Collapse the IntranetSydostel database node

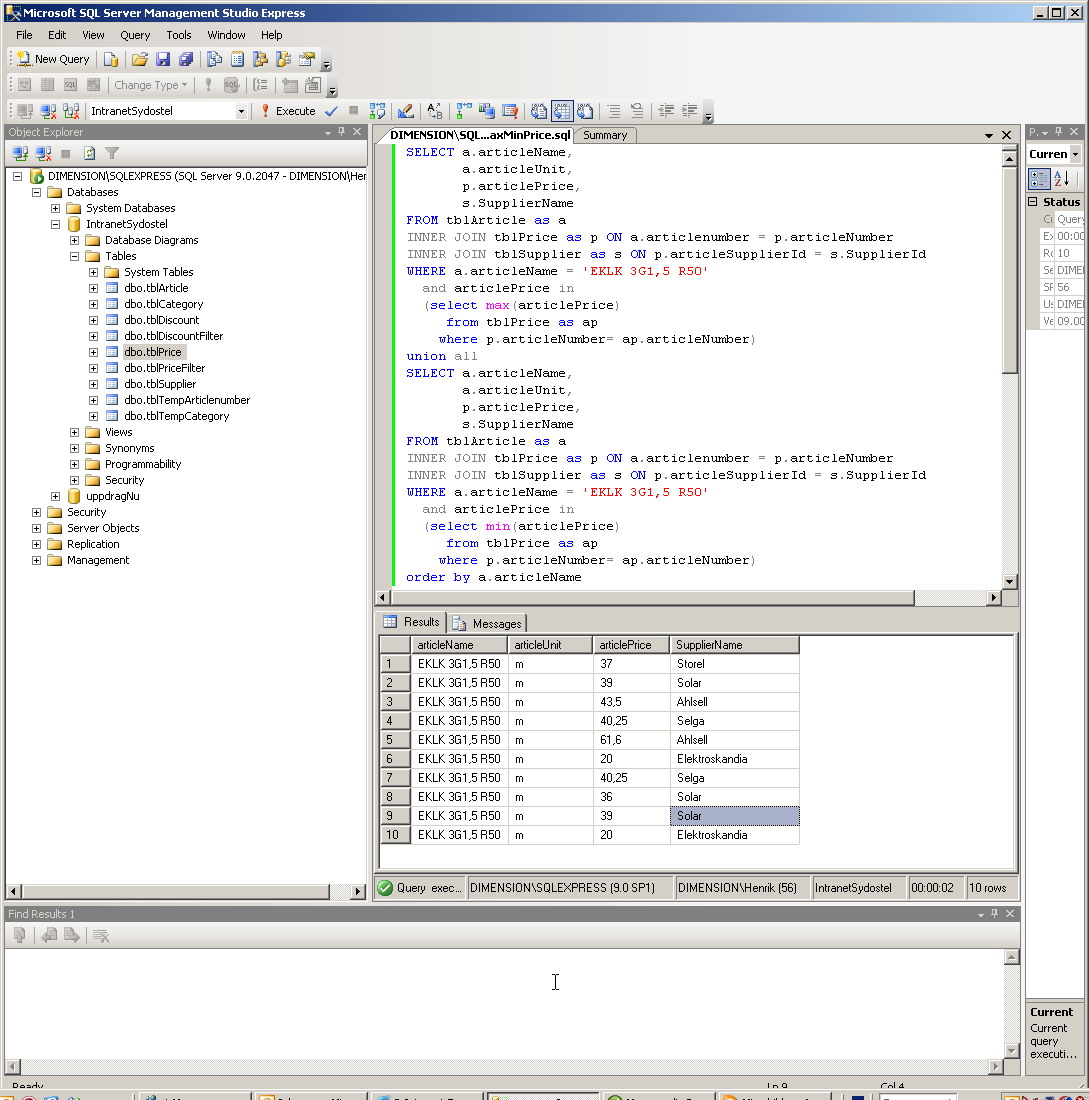point(55,224)
